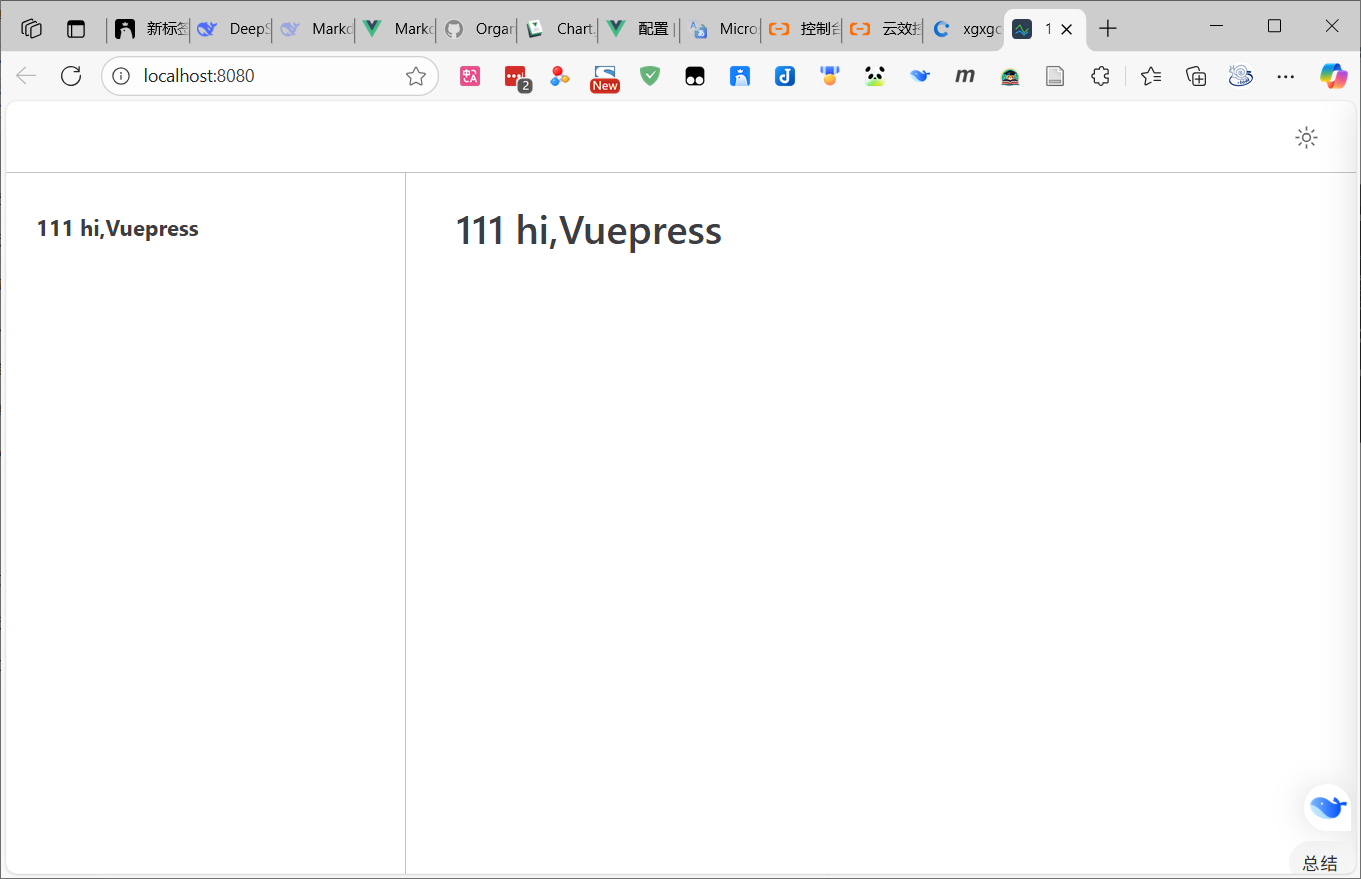This screenshot has height=879, width=1361.
Task: Click the site info icon in address bar
Action: pyautogui.click(x=121, y=76)
